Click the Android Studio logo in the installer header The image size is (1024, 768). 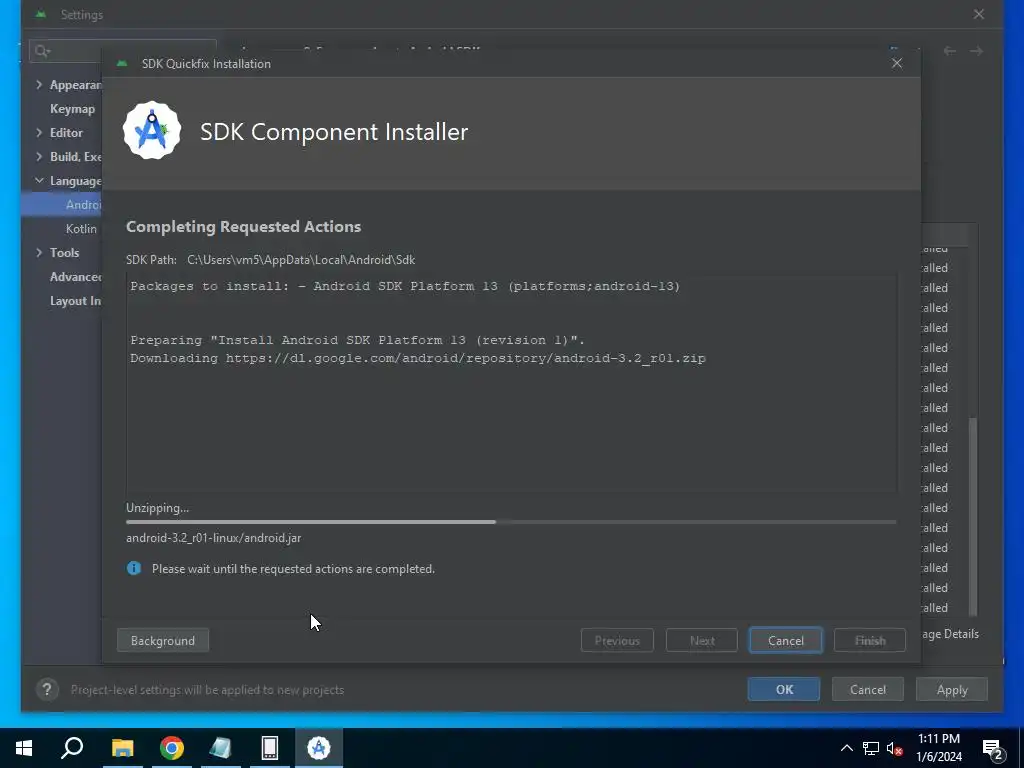(x=152, y=130)
